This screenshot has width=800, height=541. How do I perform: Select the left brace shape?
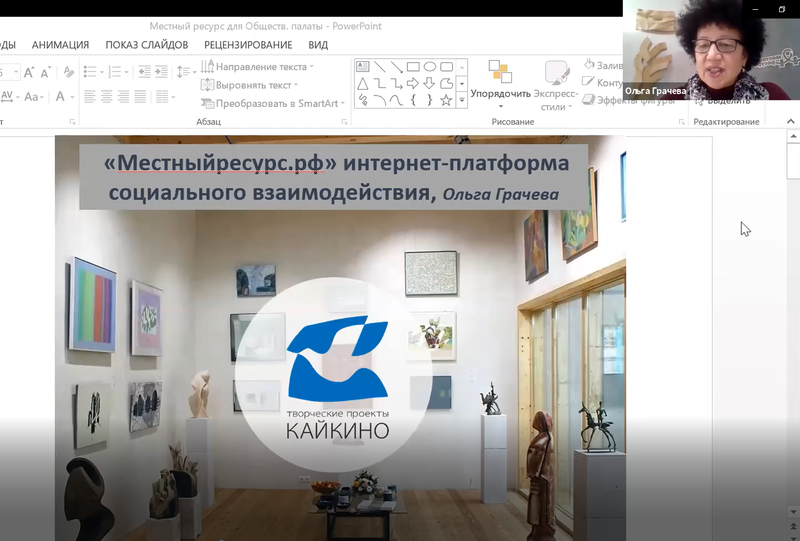coord(413,100)
